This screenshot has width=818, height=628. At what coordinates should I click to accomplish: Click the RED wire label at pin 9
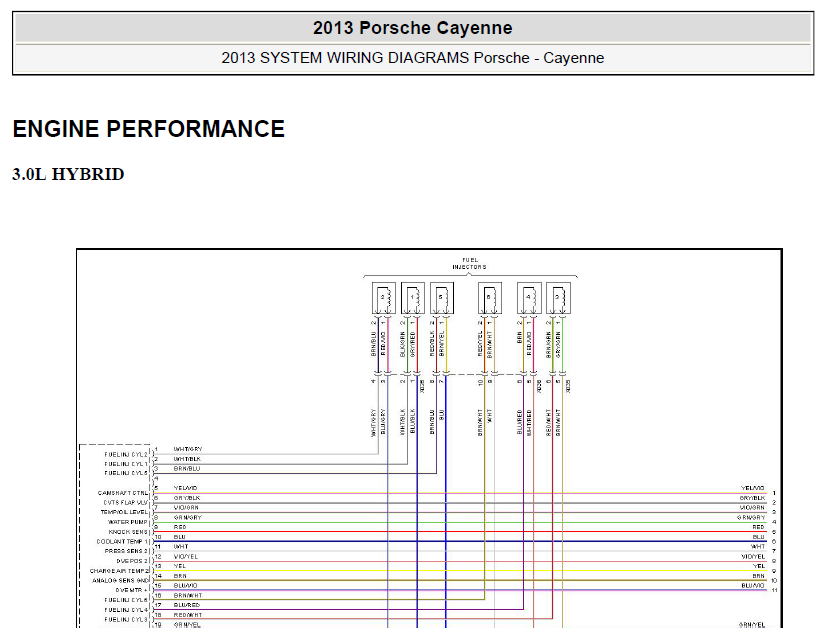(x=180, y=527)
